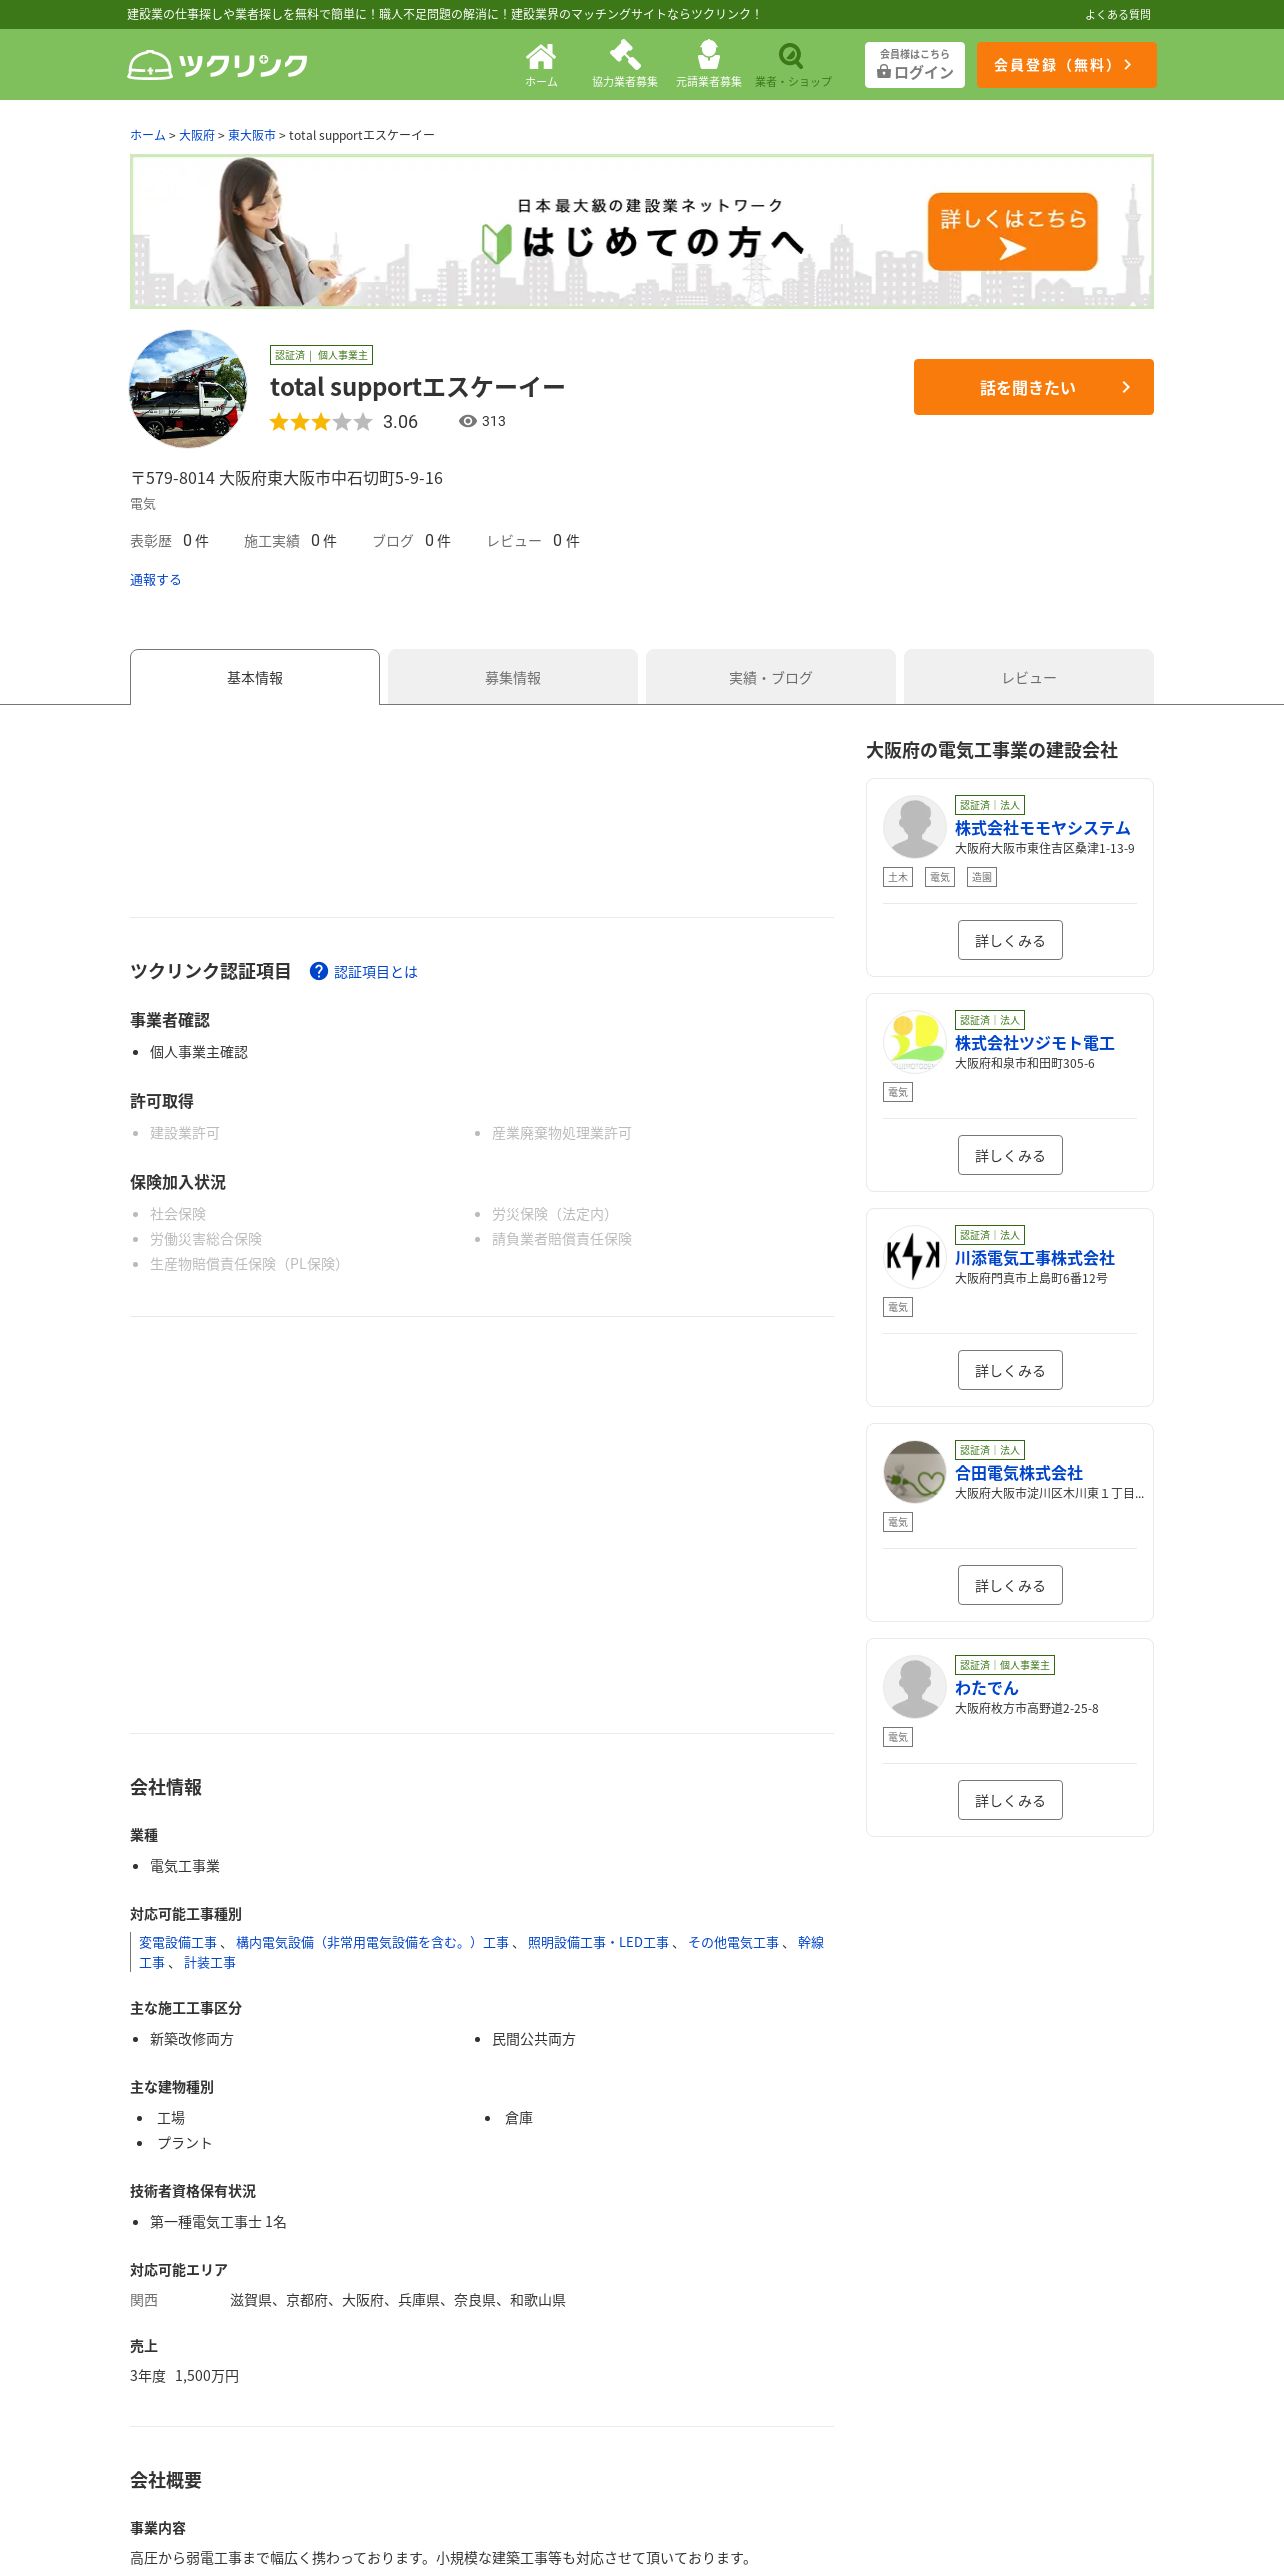Click ホーム breadcrumb link

pyautogui.click(x=147, y=135)
